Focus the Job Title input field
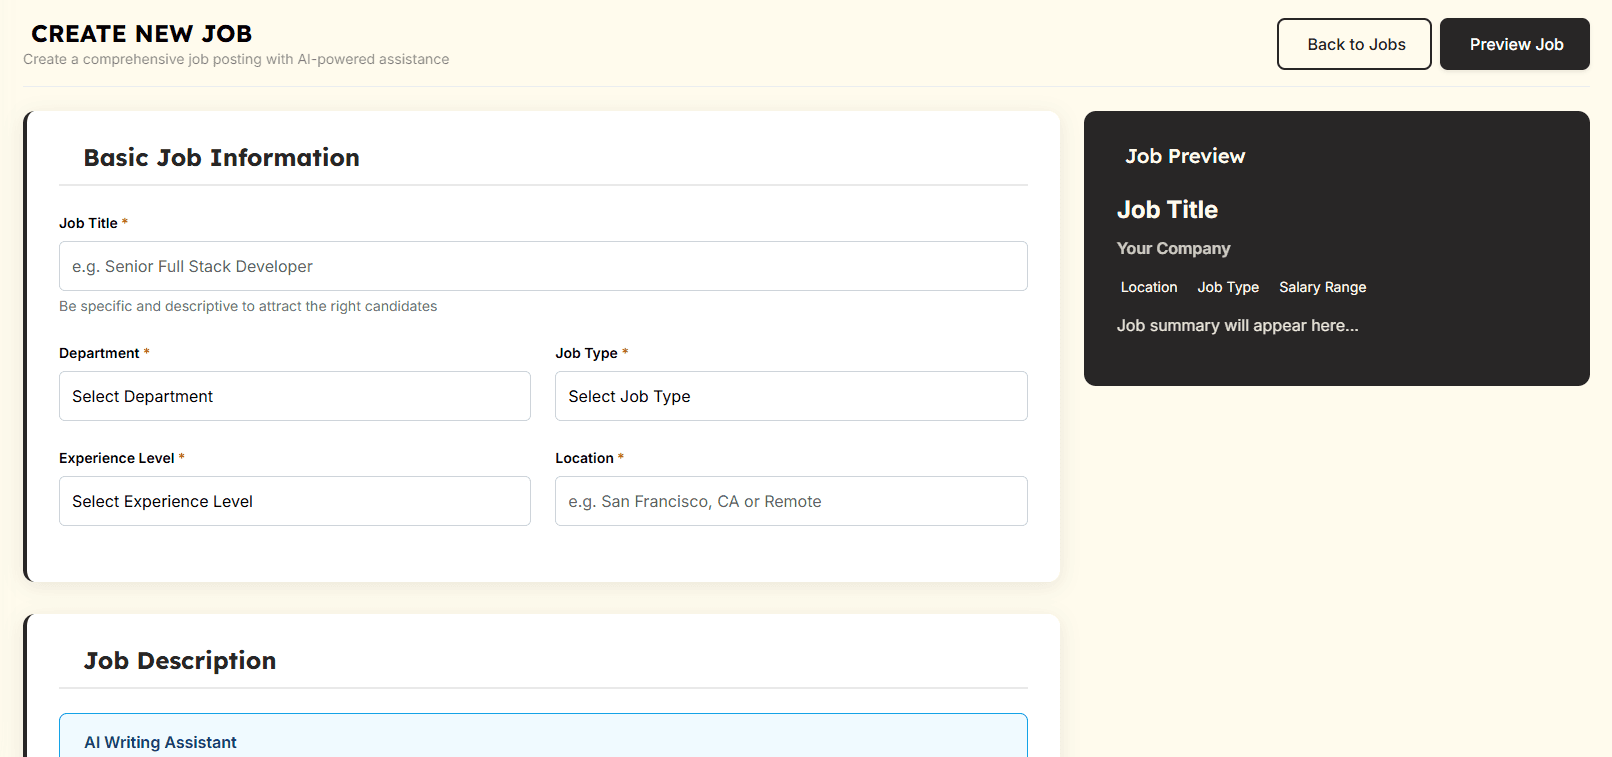 coord(543,266)
